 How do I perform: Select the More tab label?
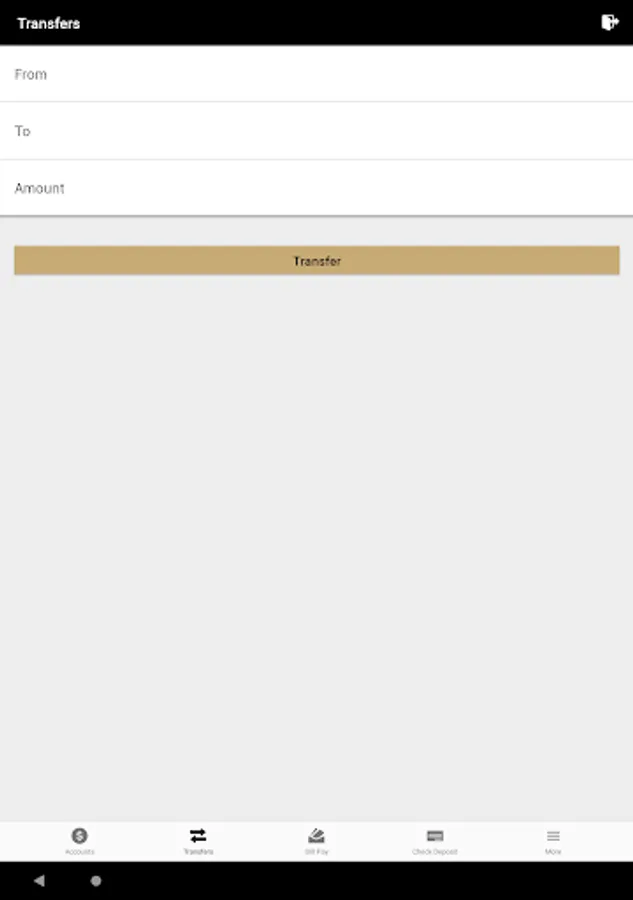point(553,852)
